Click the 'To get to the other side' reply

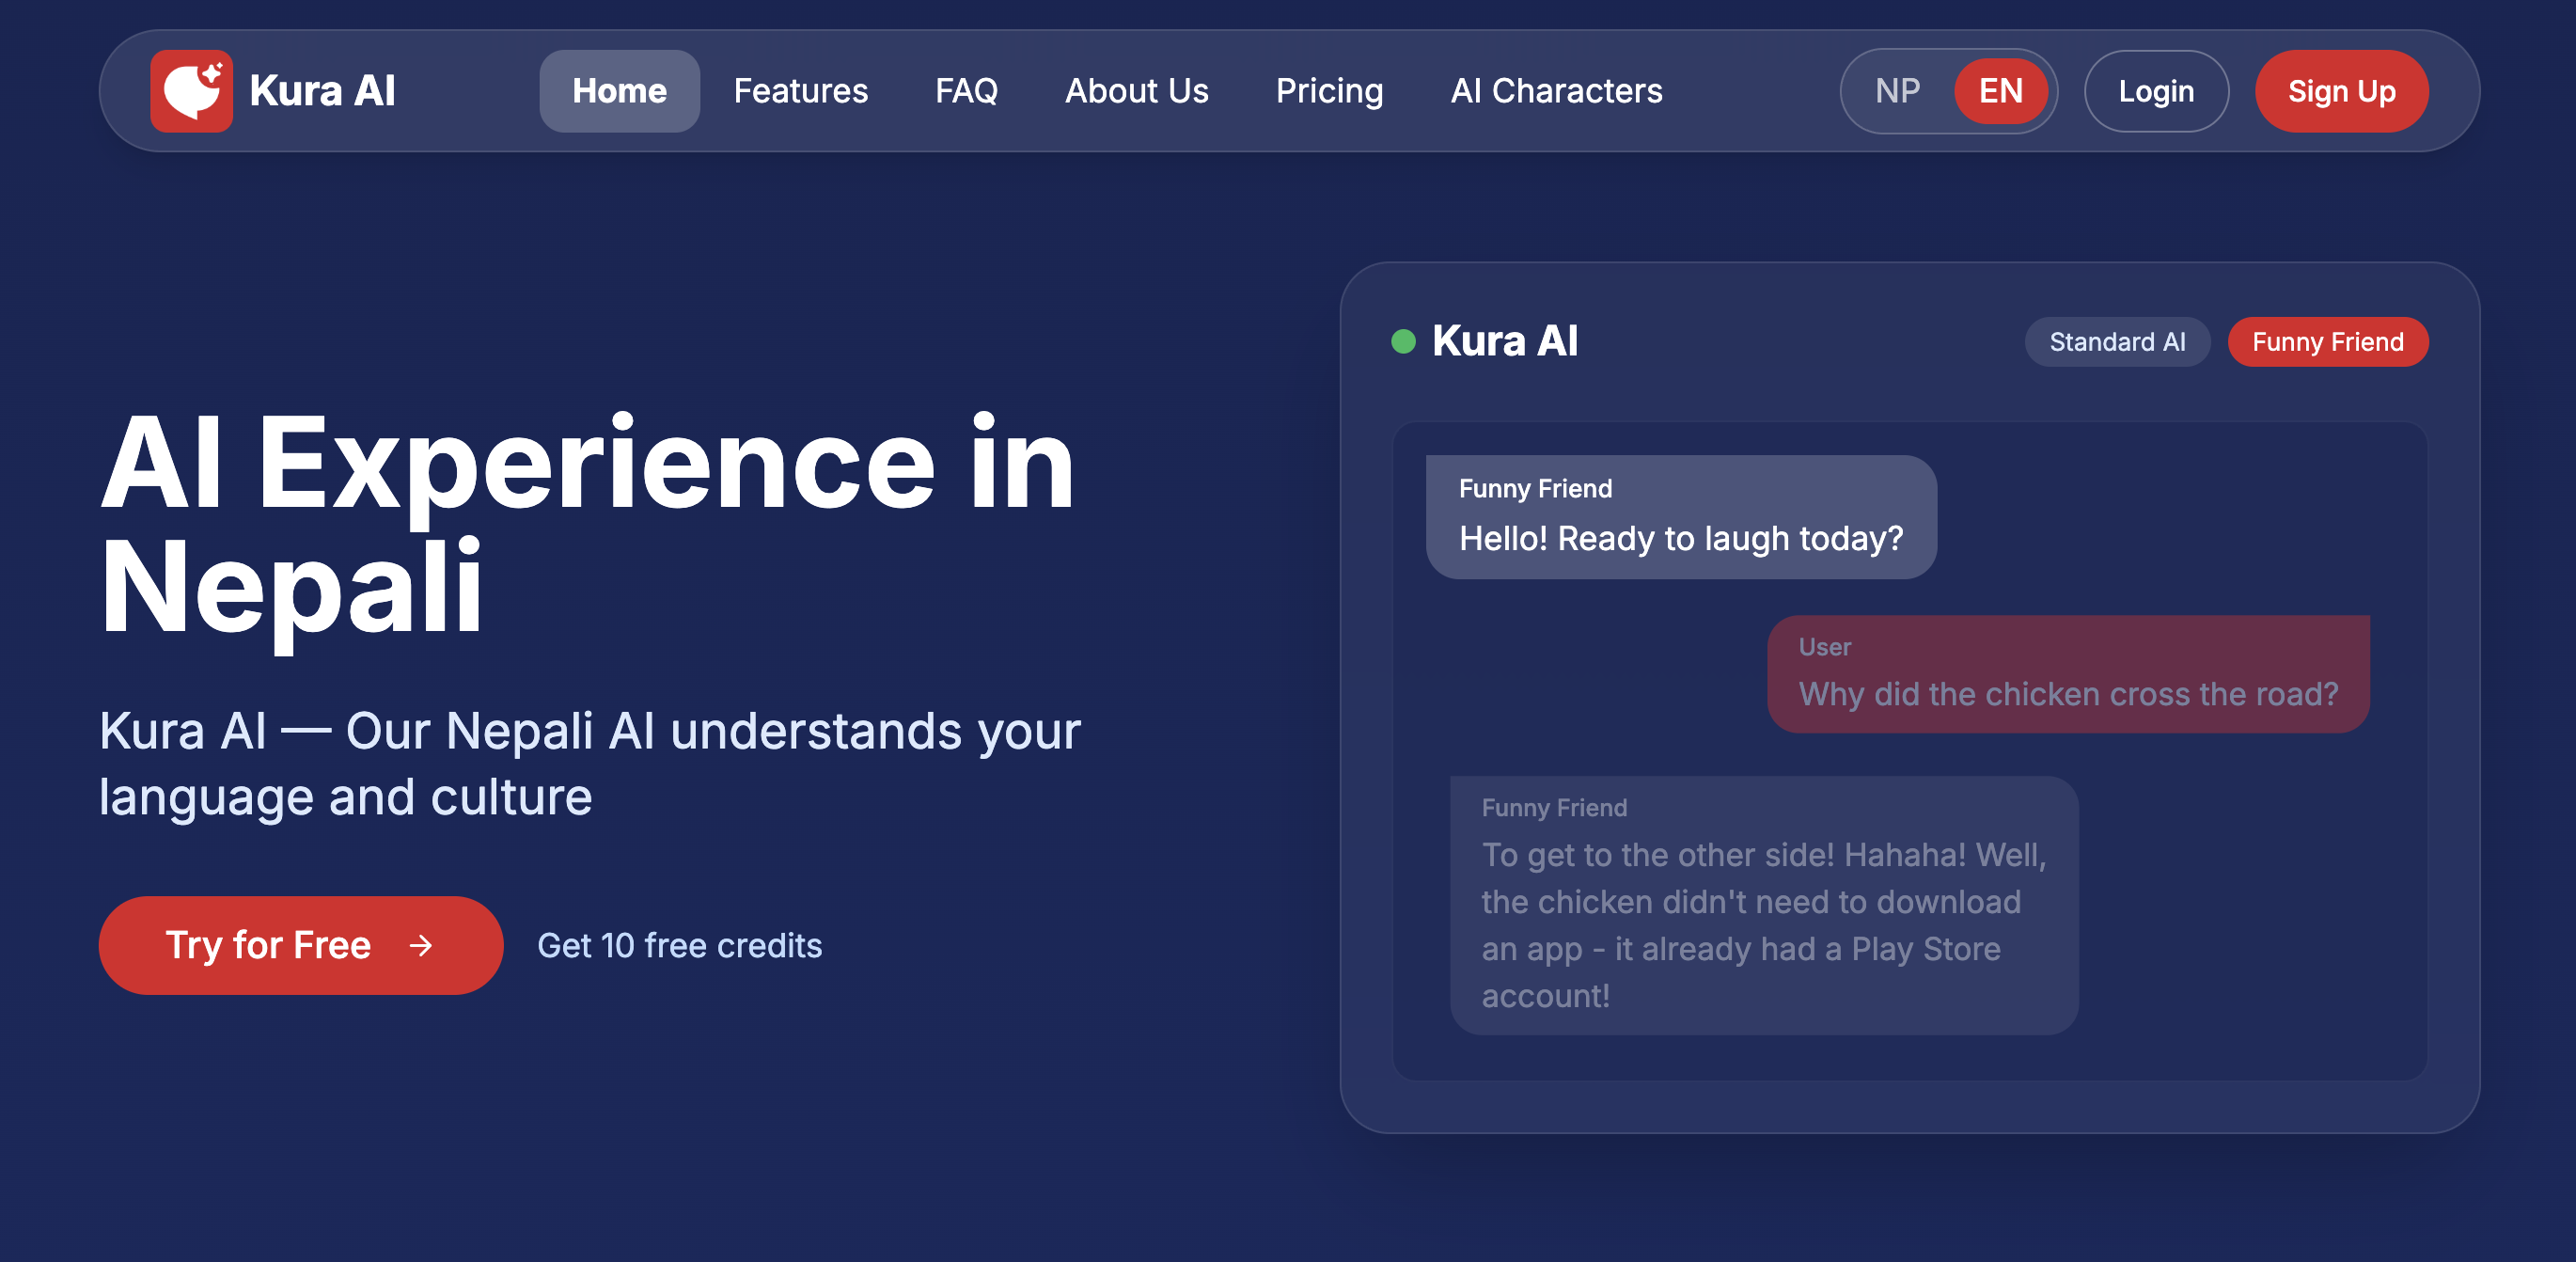[1763, 905]
